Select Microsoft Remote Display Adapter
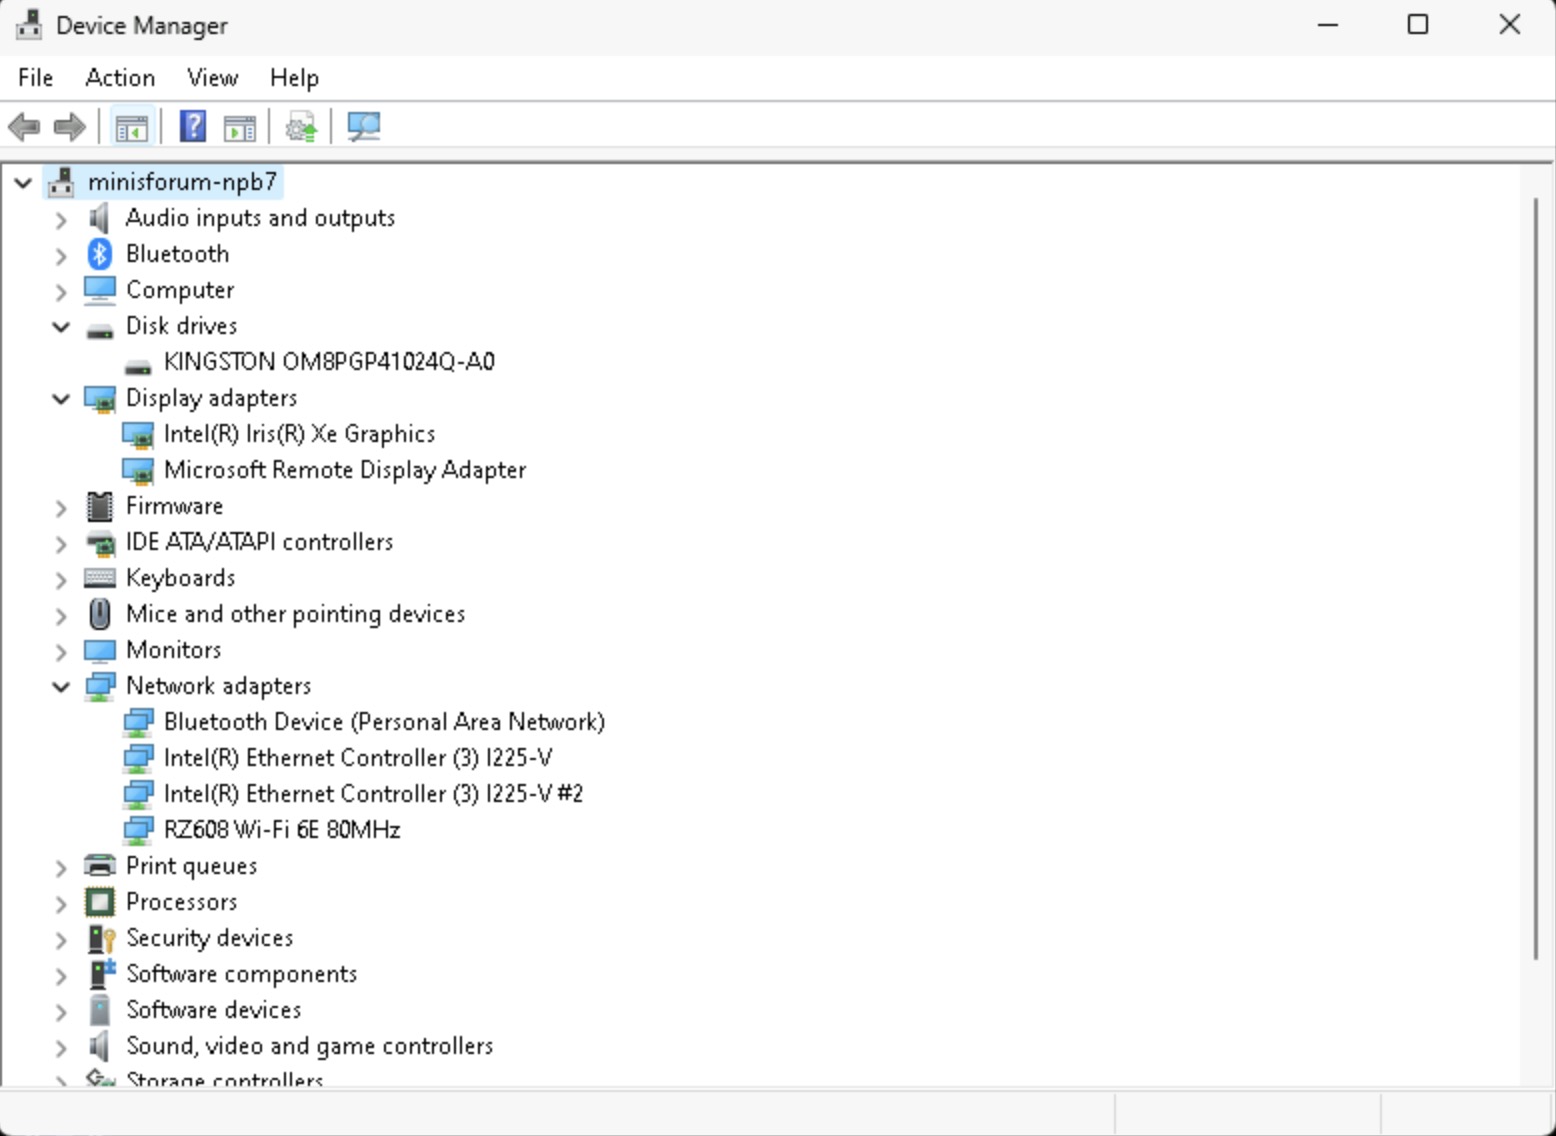Screen dimensions: 1556x1136 (344, 470)
